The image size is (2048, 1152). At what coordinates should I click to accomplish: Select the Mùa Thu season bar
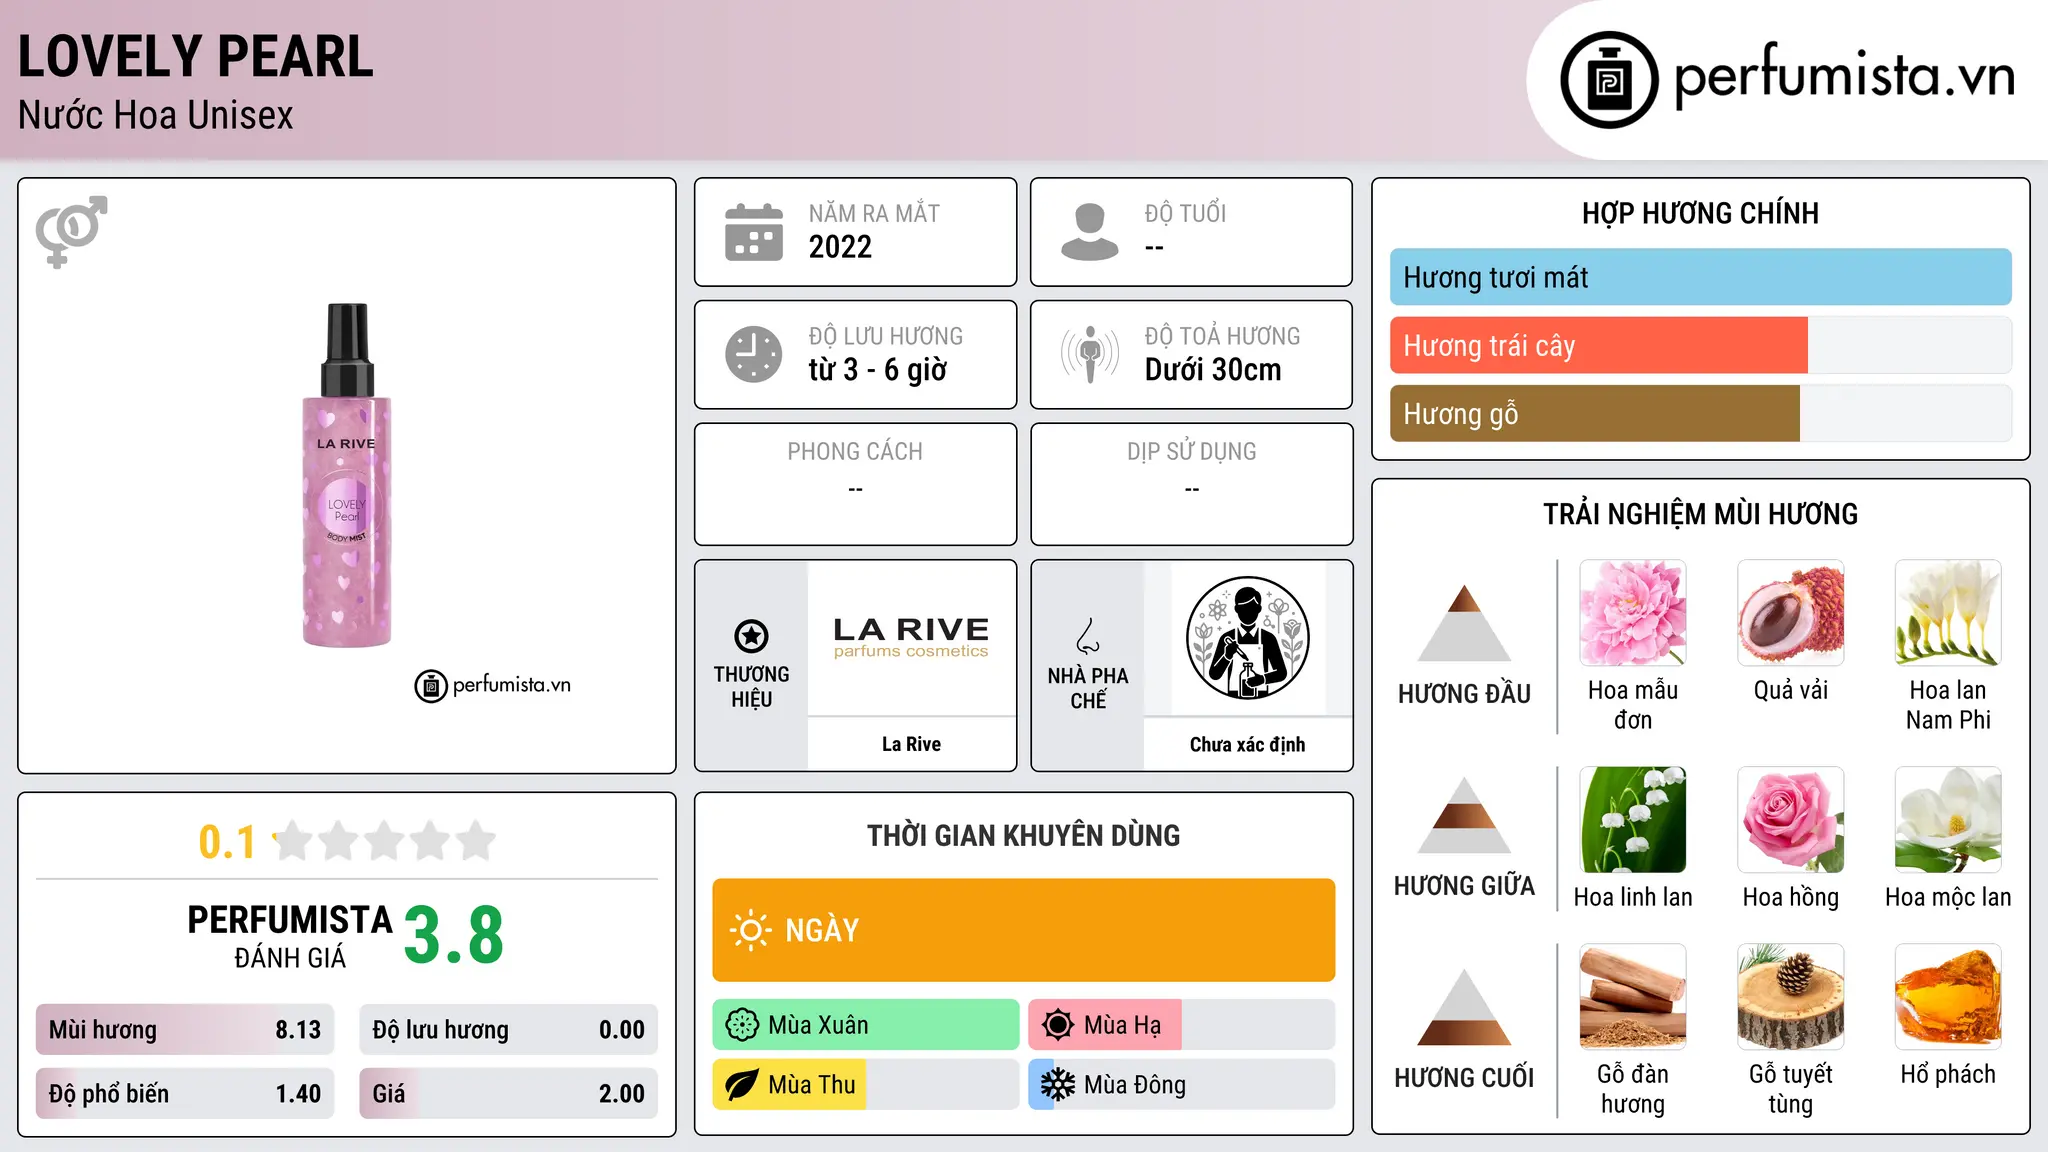click(x=866, y=1085)
